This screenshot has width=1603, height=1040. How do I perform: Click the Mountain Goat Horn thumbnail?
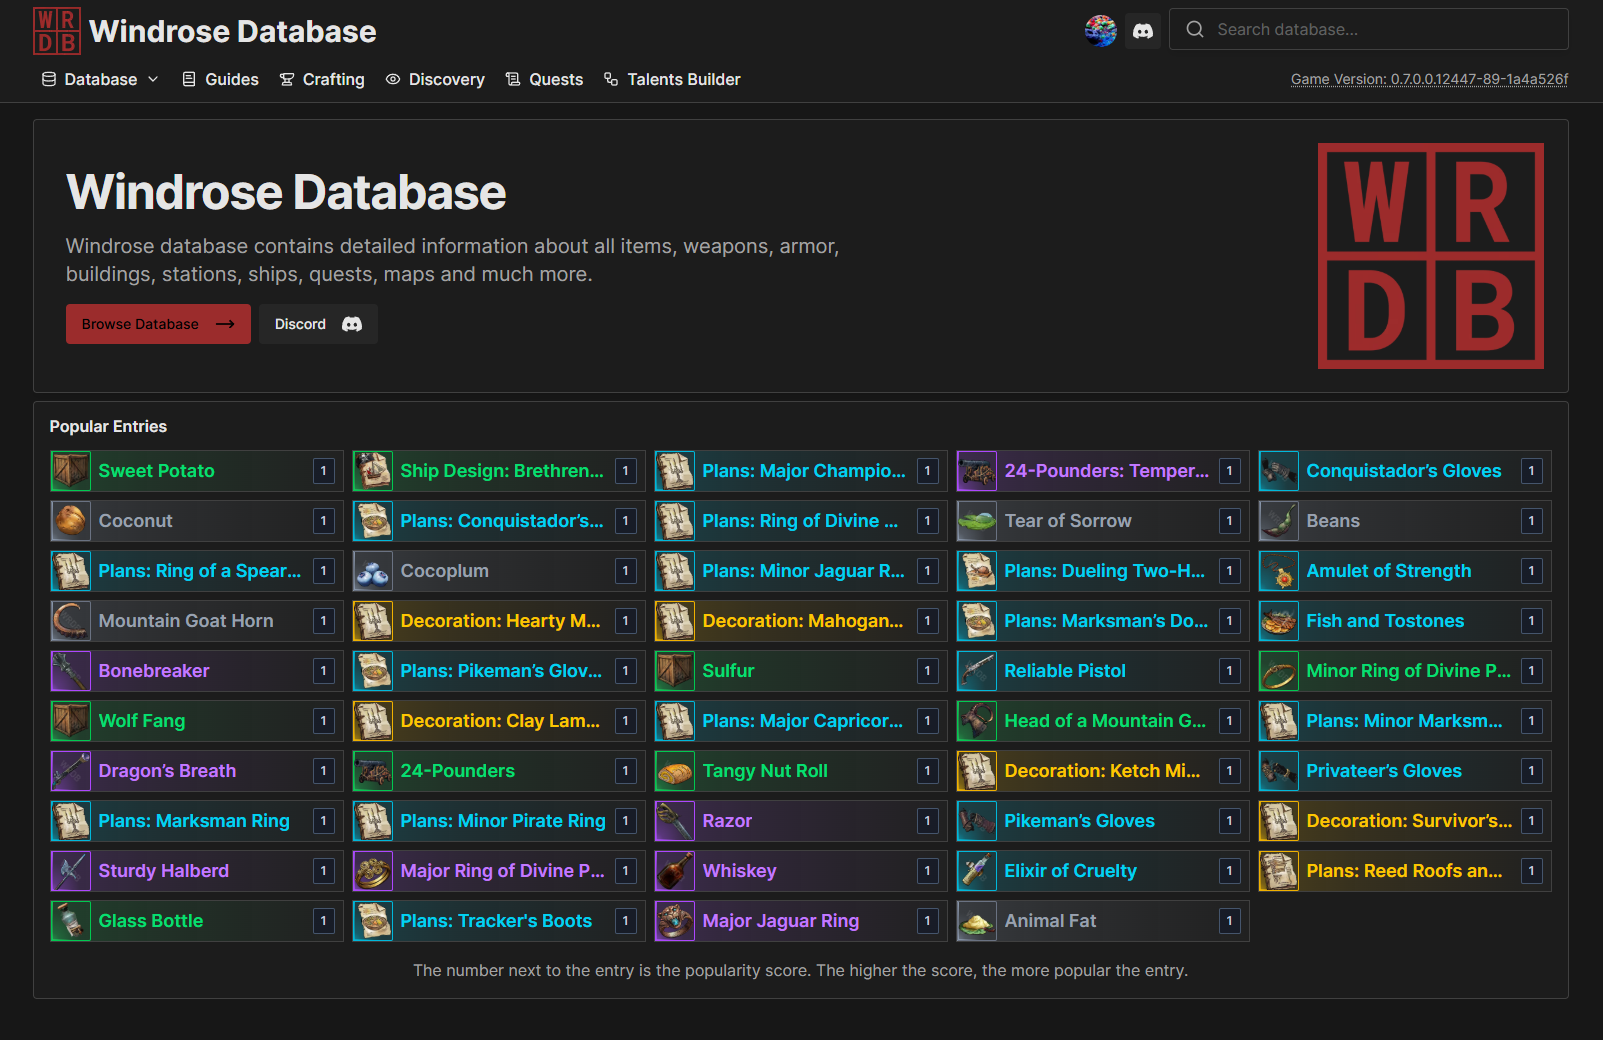[x=70, y=620]
